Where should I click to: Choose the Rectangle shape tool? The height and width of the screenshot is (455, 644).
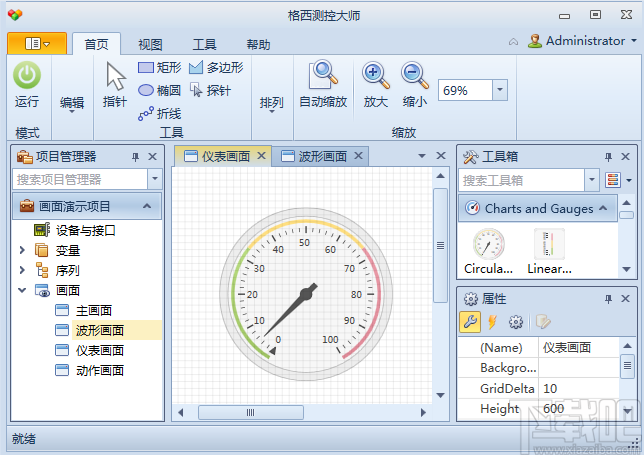(x=160, y=67)
